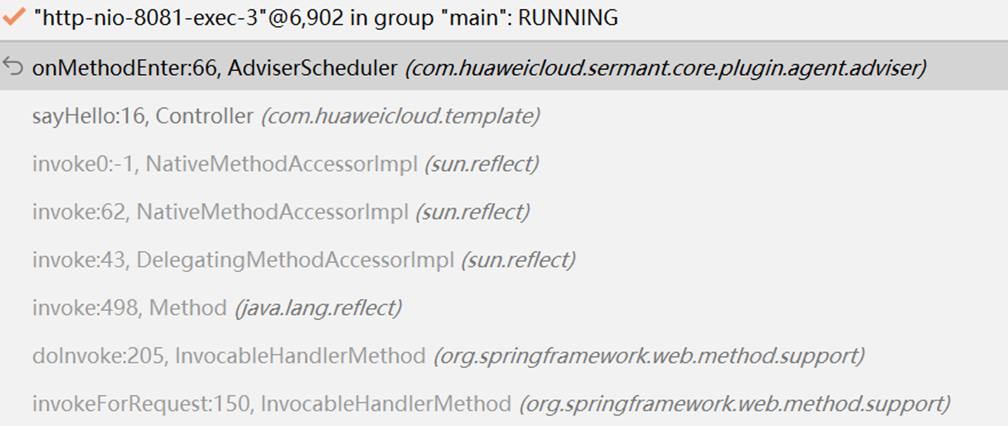Click the orange checkmark thread status icon
Screen dimensions: 1008x426
pos(14,17)
